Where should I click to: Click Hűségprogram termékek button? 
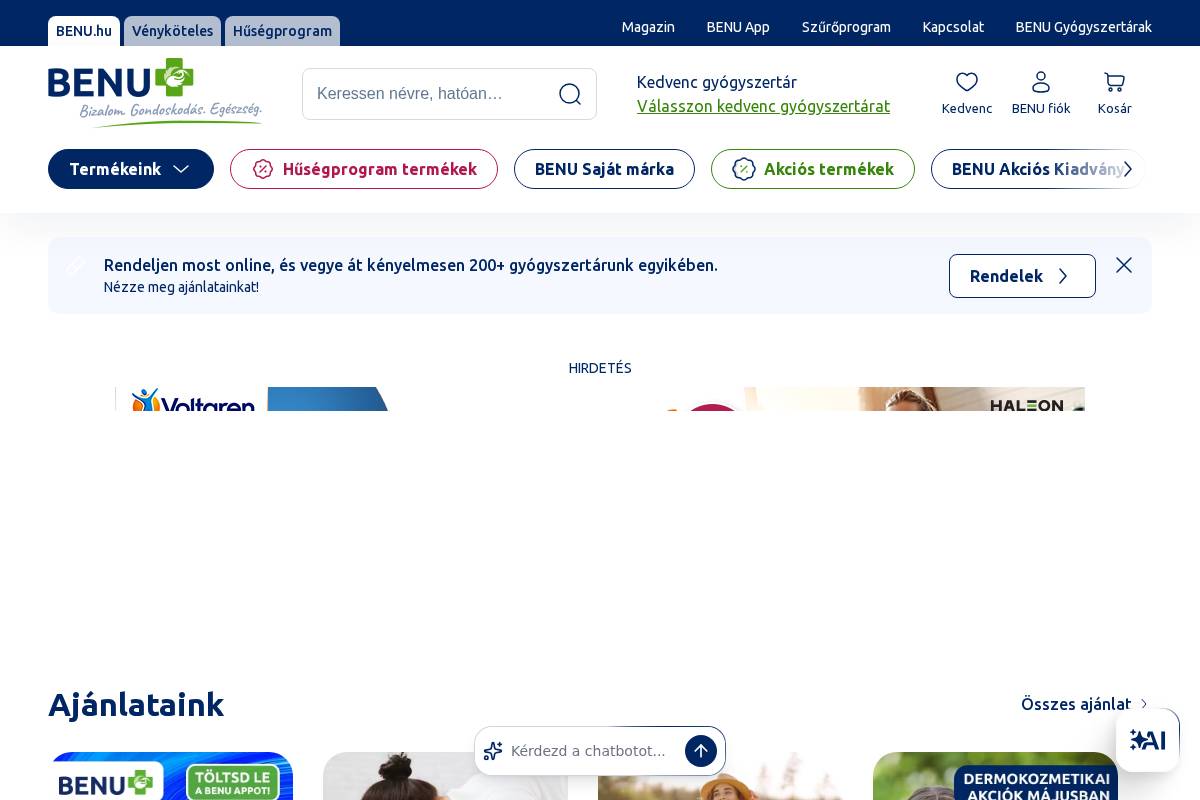(364, 169)
